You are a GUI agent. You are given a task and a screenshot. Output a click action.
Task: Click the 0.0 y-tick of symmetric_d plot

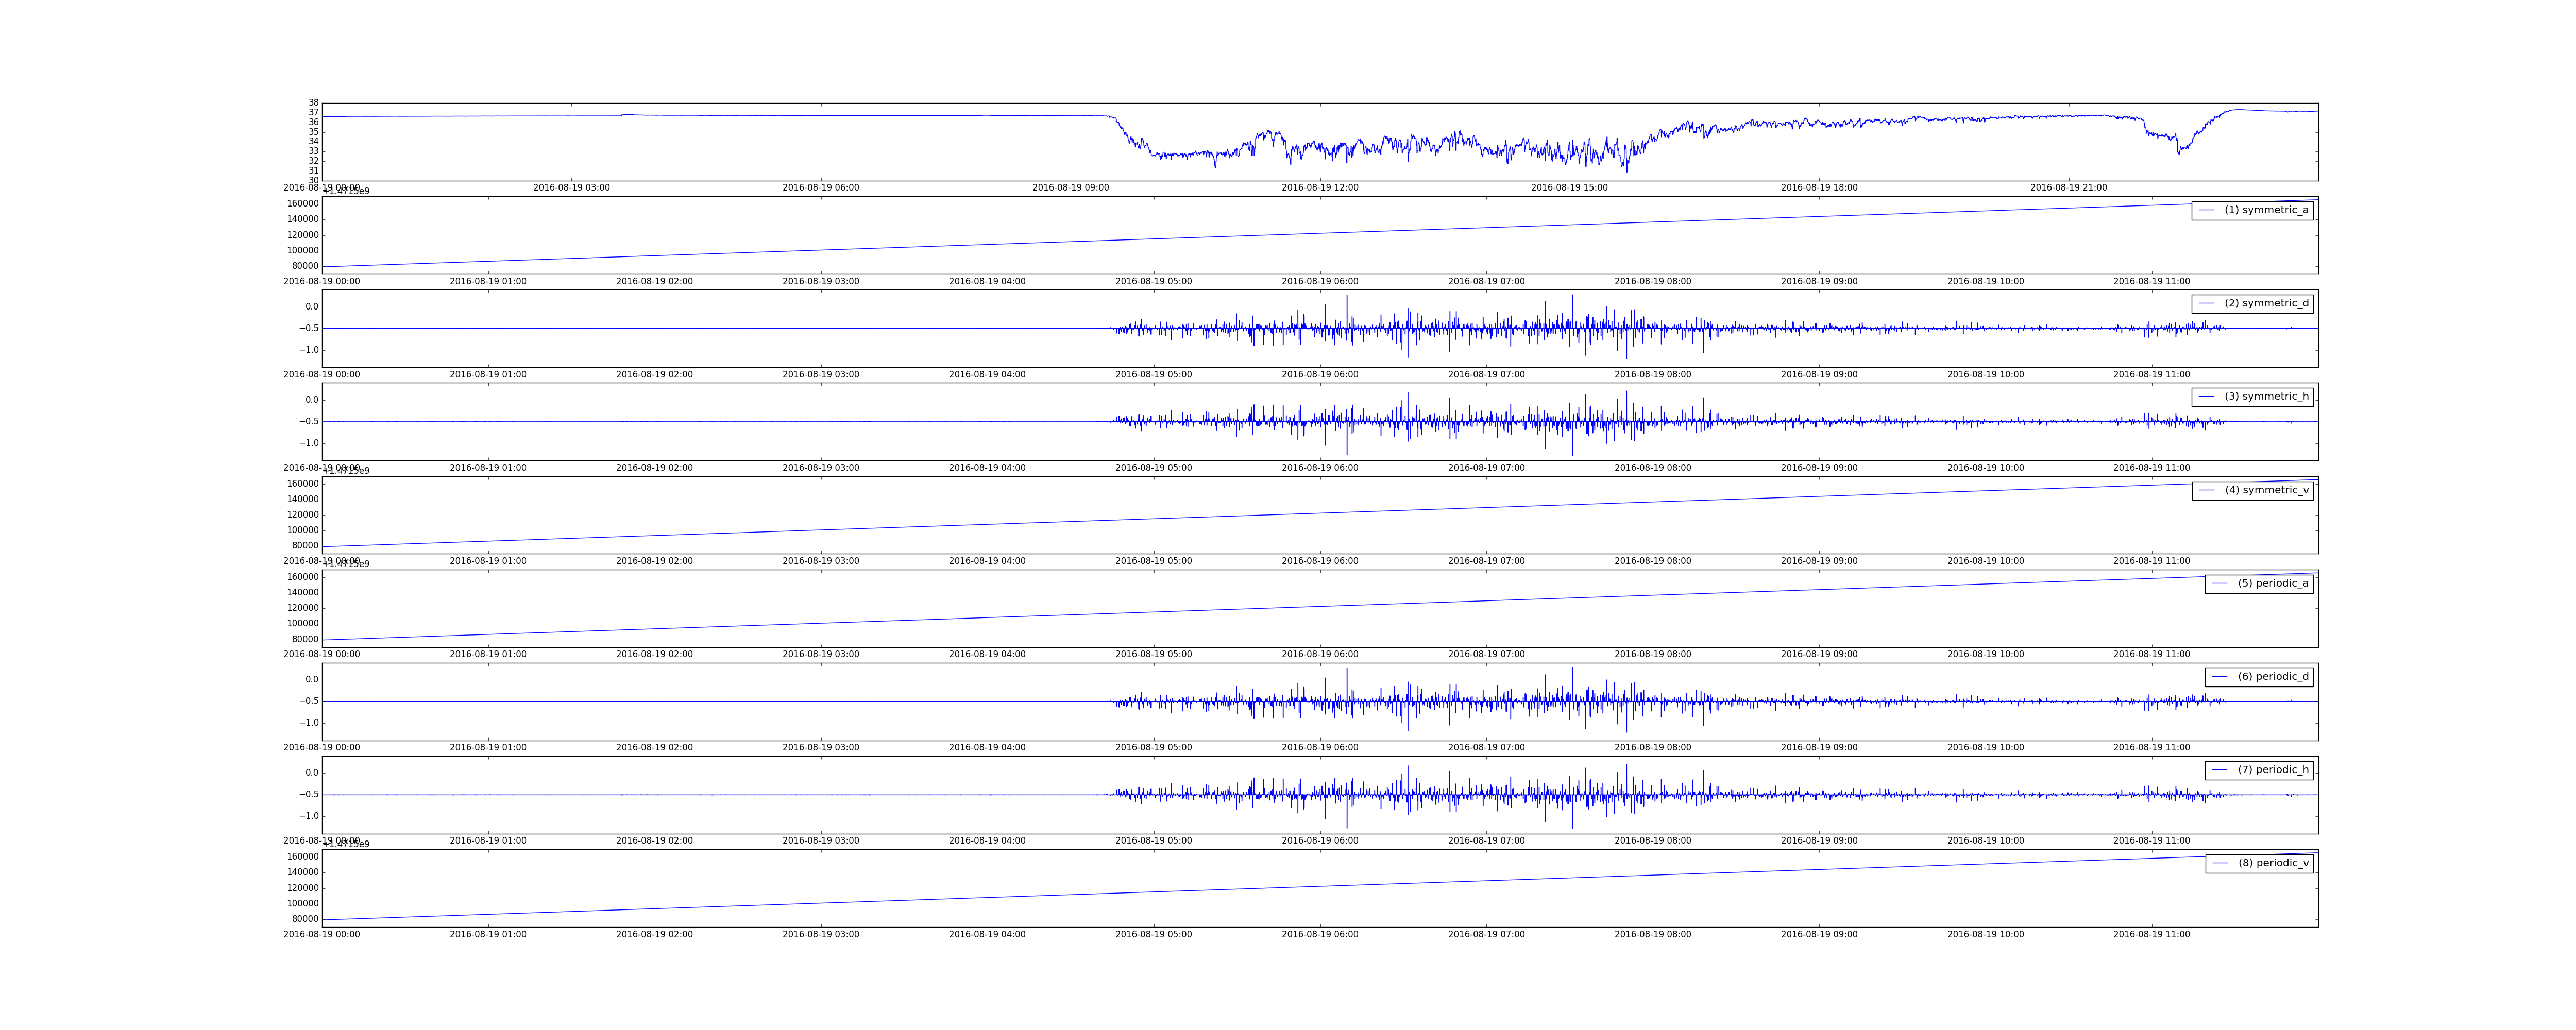312,307
